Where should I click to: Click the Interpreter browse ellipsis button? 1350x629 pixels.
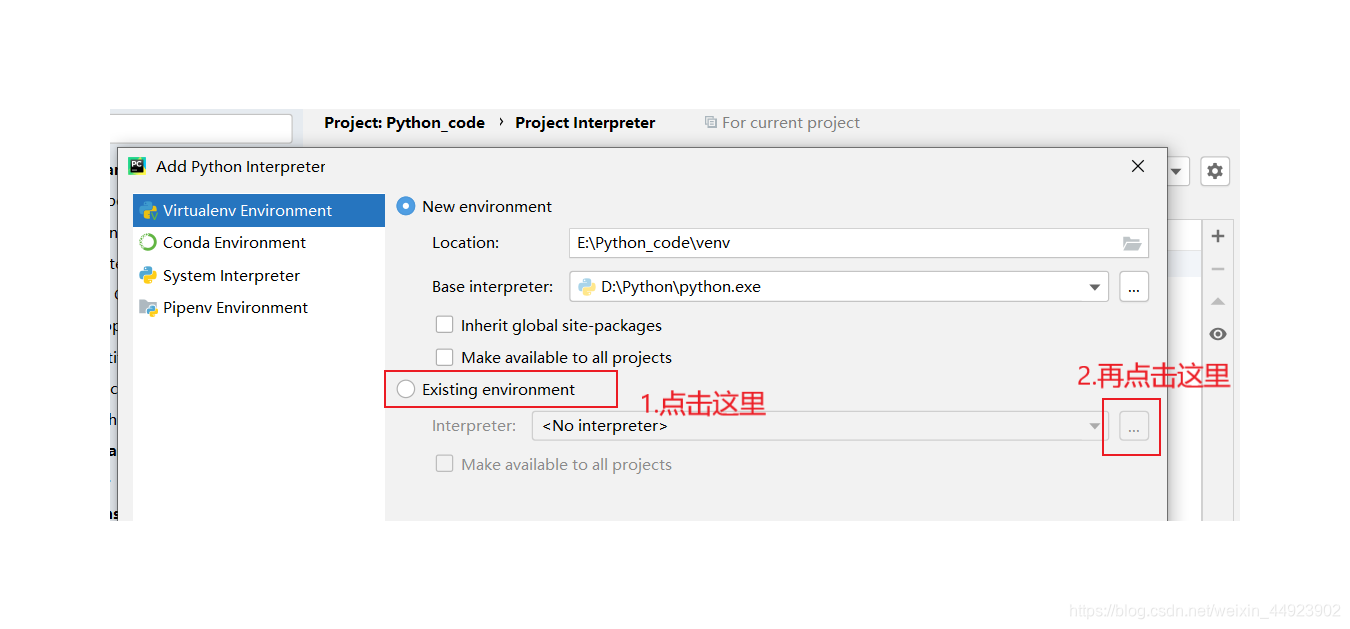[1133, 426]
